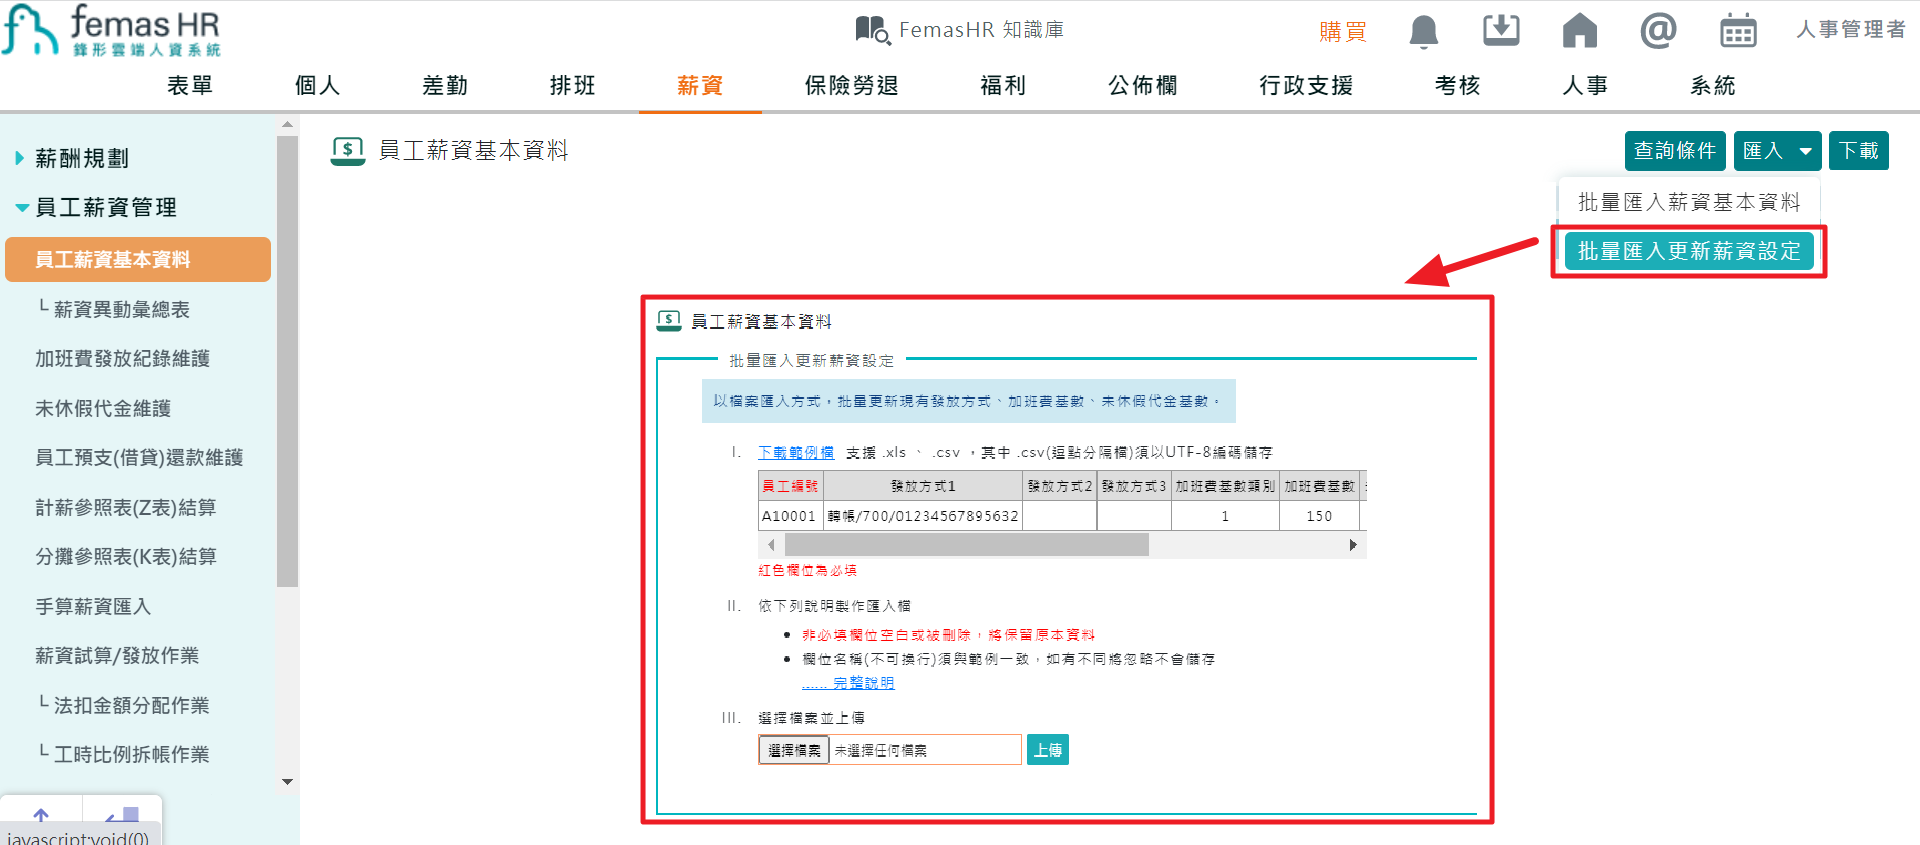Open the calendar icon in header
The height and width of the screenshot is (845, 1920).
coord(1738,31)
